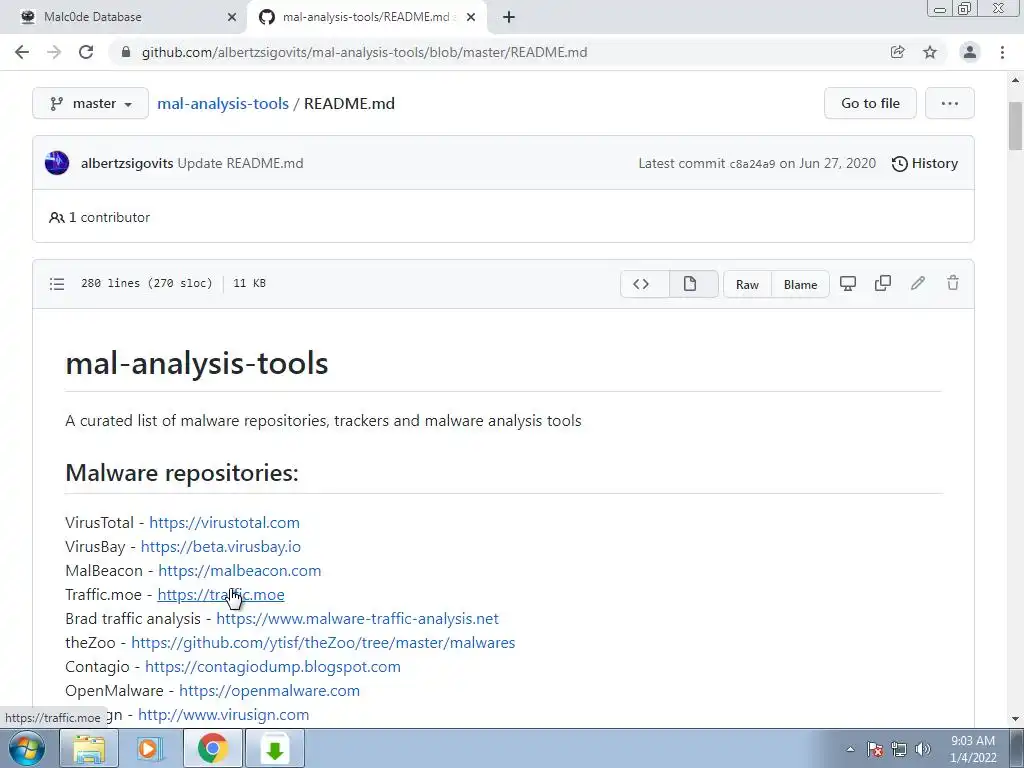
Task: Share this page from the address bar
Action: 897,52
